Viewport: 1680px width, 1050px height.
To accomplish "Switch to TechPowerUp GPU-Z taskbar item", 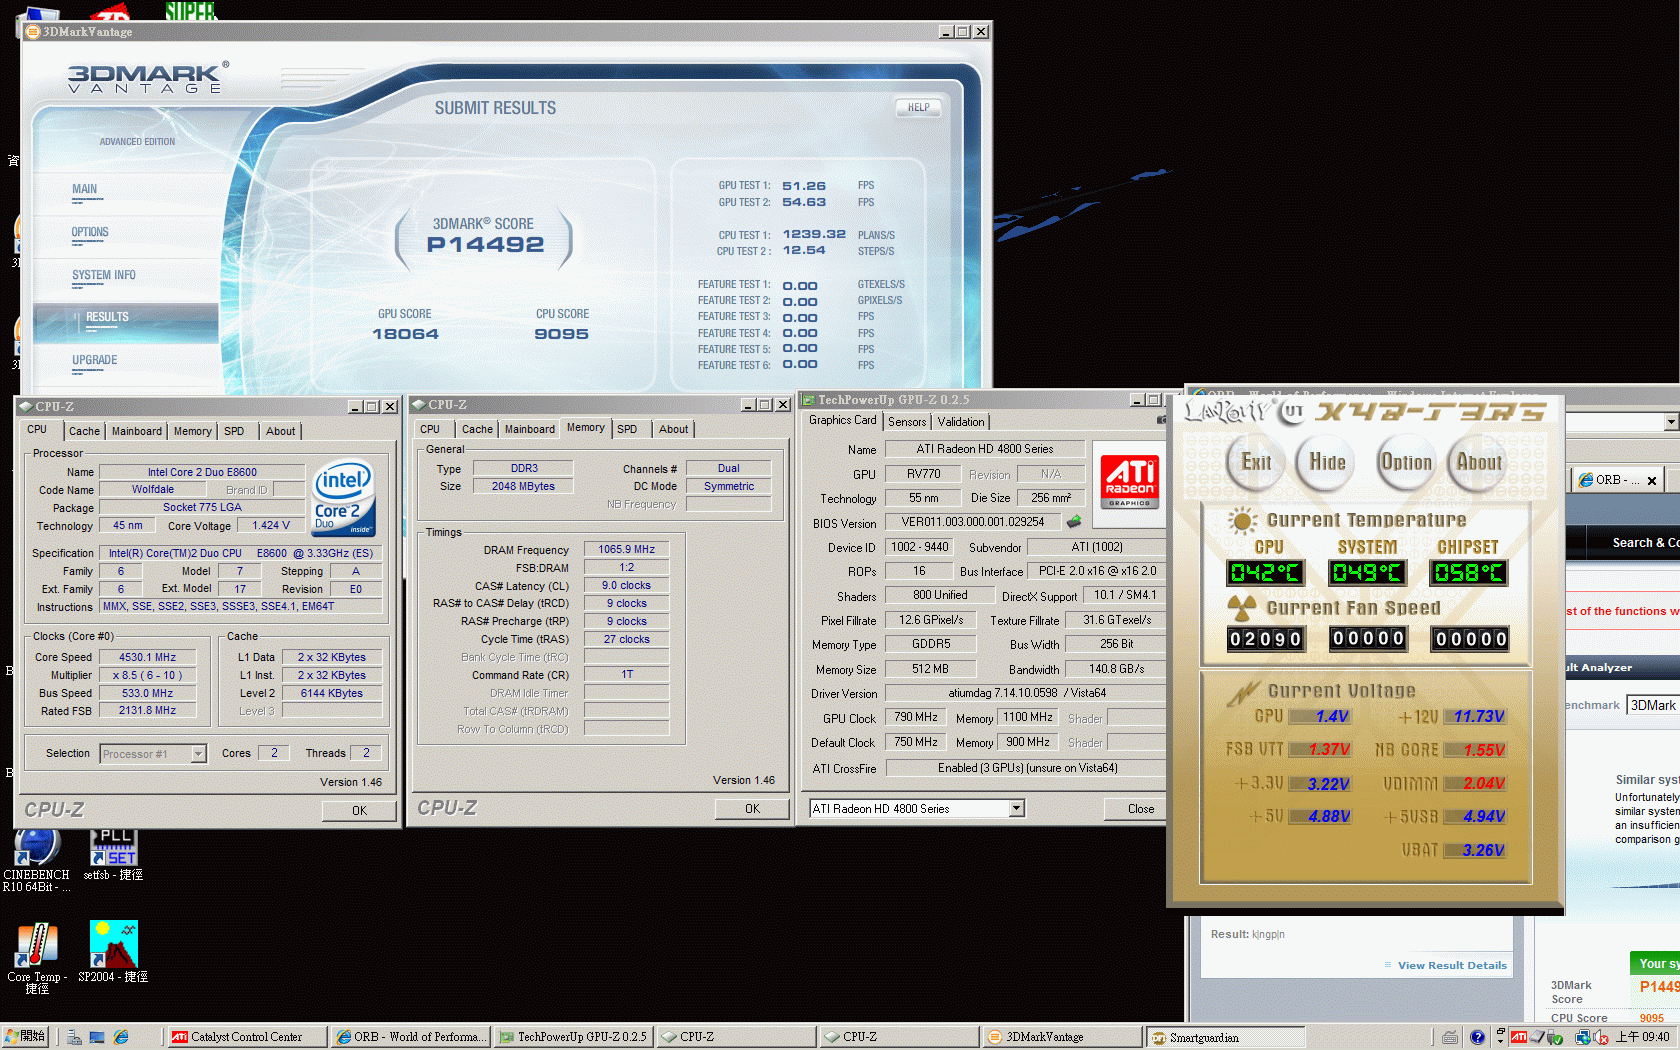I will pos(573,1037).
